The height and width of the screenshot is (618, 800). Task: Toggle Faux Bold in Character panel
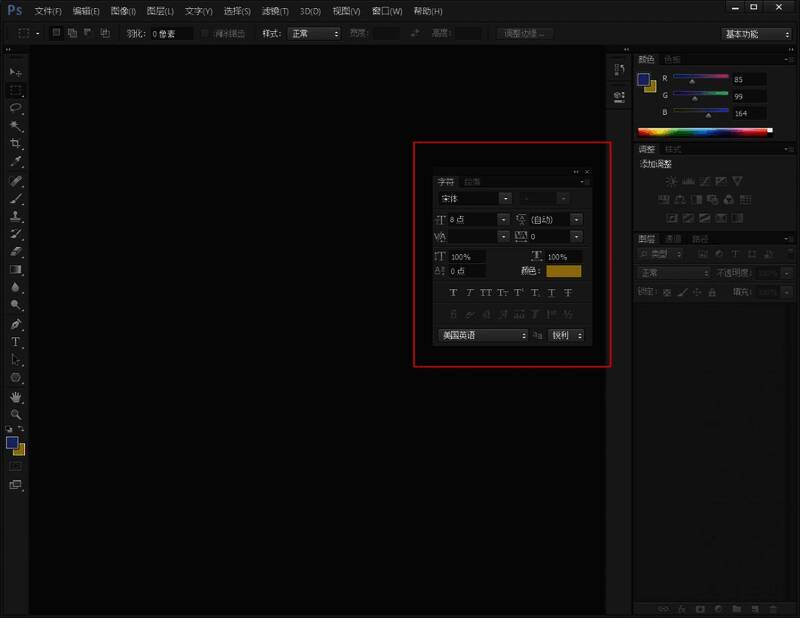454,293
